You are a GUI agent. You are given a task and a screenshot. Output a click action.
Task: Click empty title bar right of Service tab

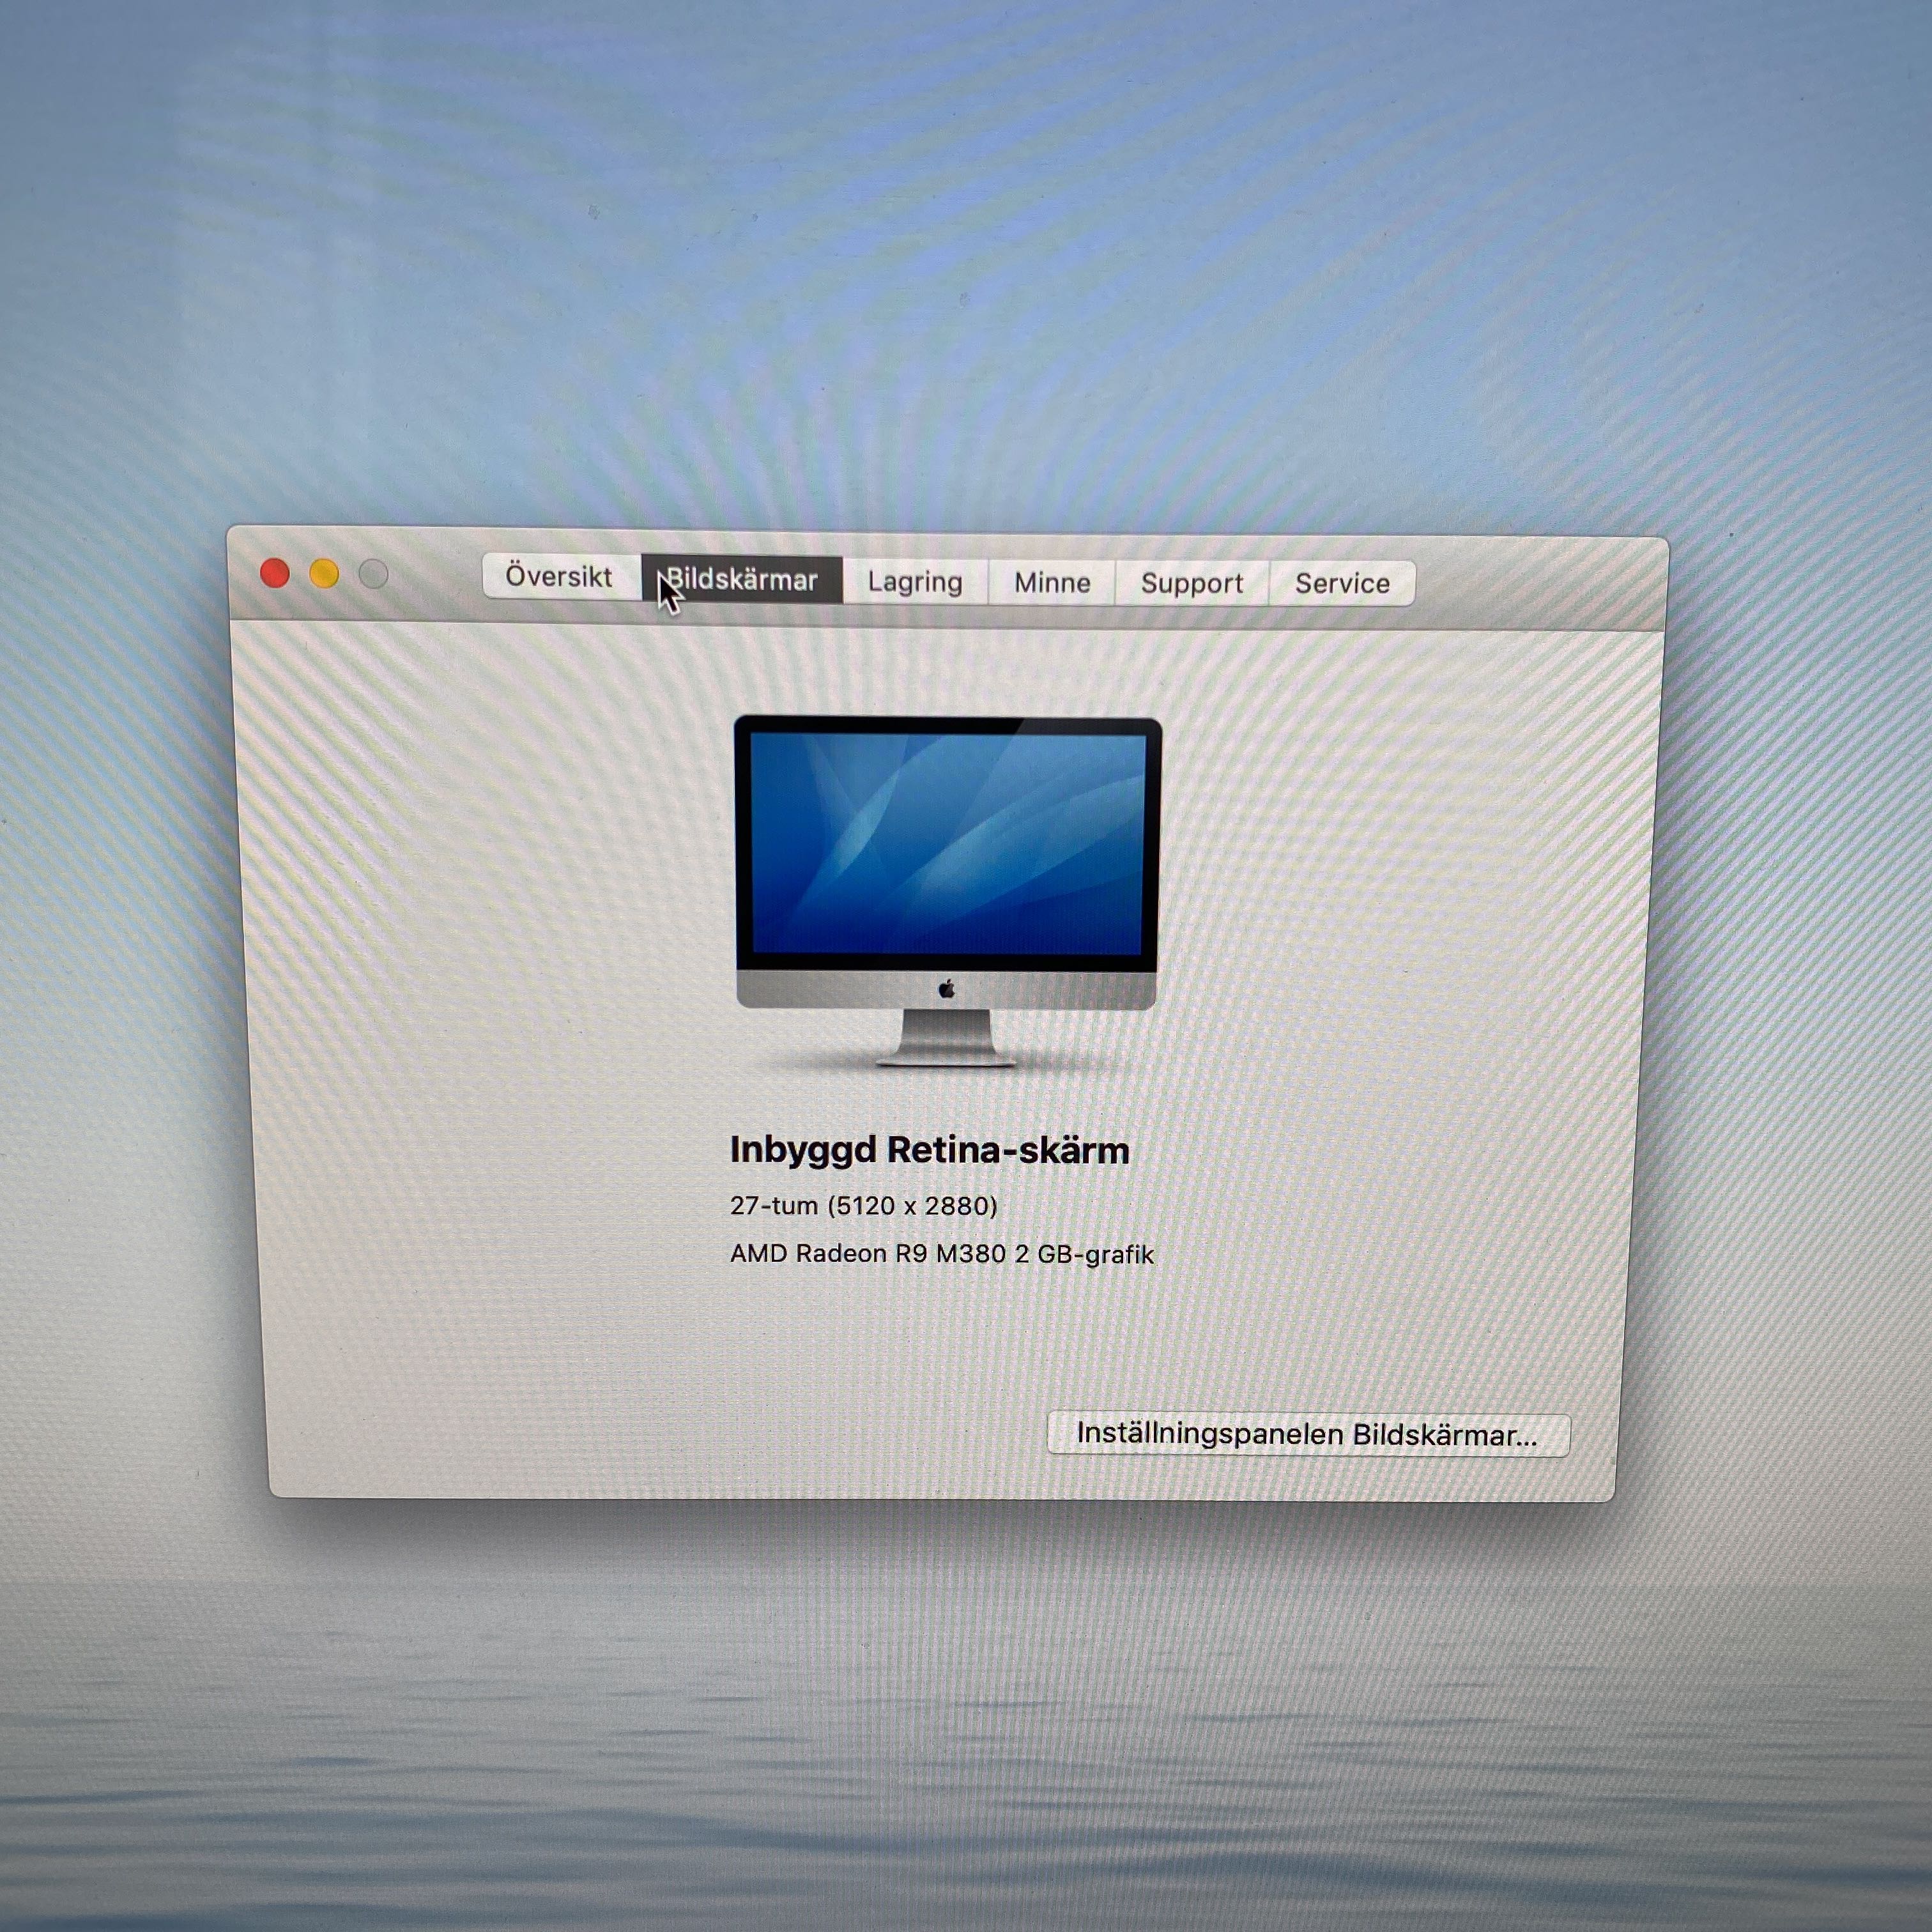point(1540,585)
